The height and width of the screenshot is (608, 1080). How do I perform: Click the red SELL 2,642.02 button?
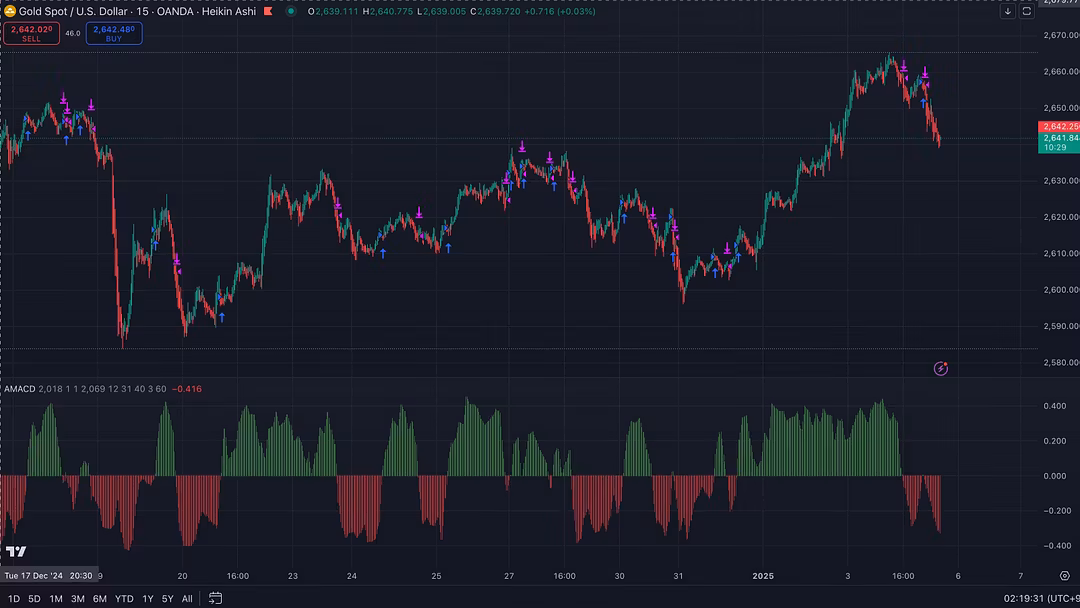(32, 33)
